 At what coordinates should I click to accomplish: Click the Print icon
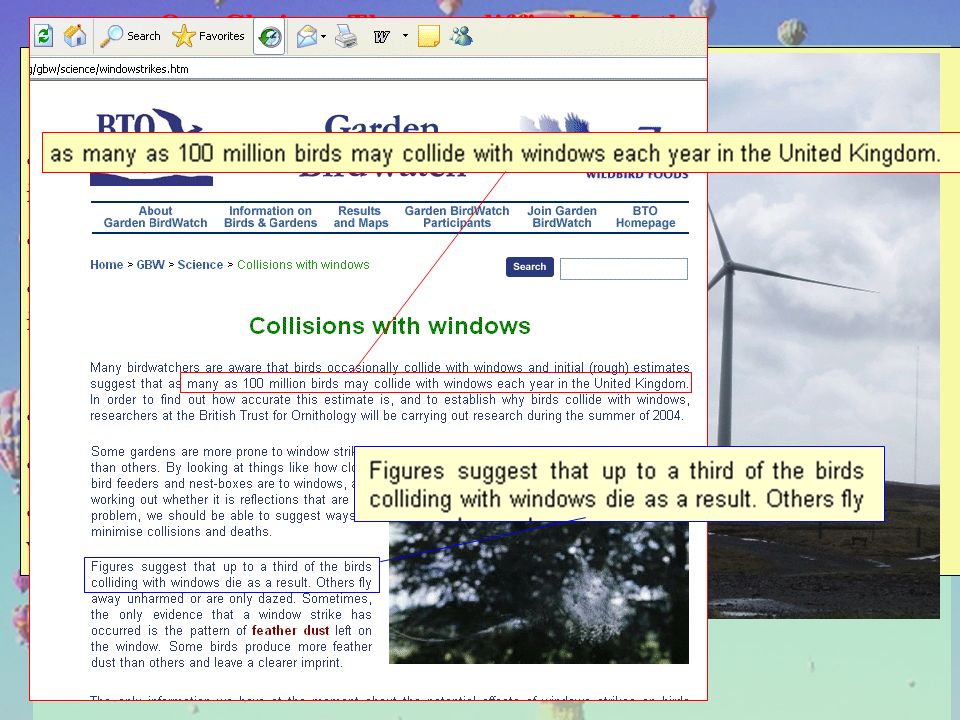point(346,37)
